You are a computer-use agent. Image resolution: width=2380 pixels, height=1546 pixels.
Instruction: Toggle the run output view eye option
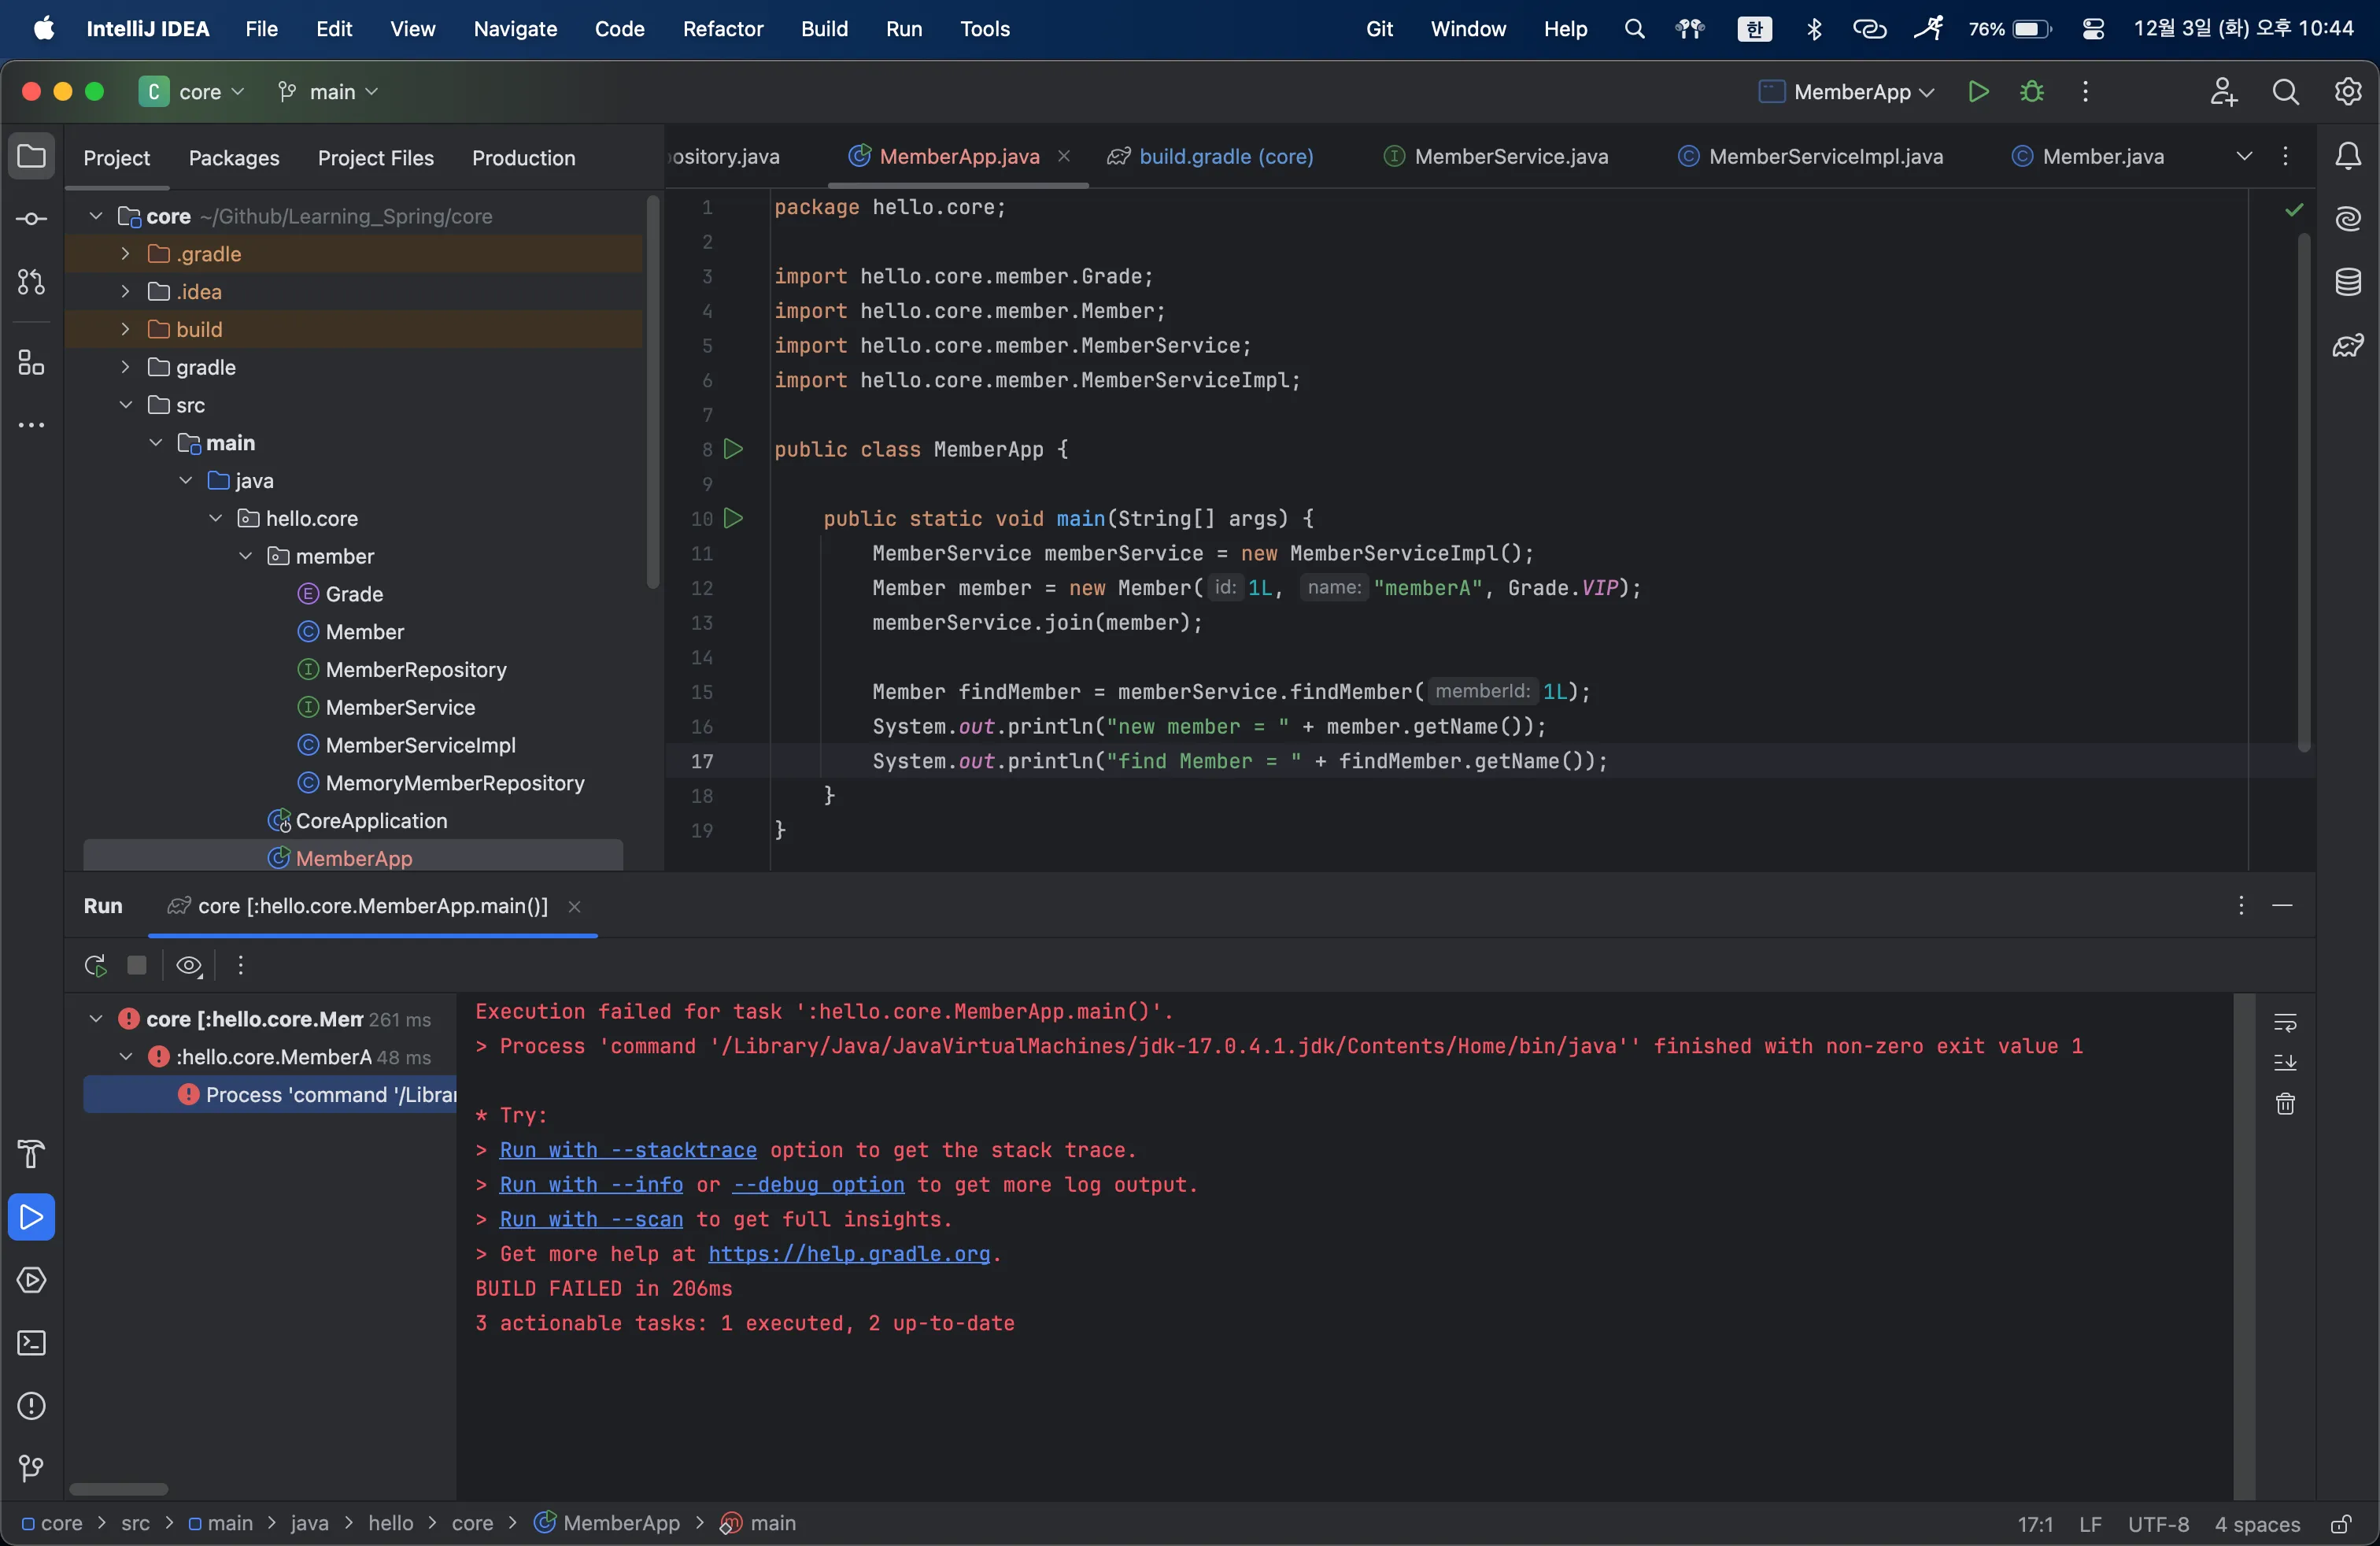pyautogui.click(x=188, y=965)
